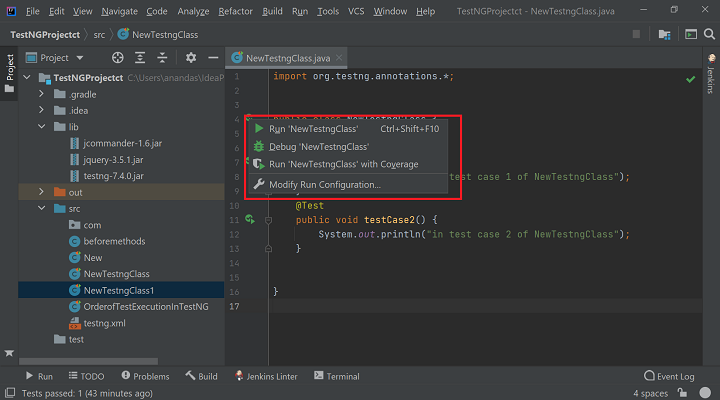This screenshot has height=400, width=720.
Task: Open Project panel settings gear
Action: [191, 57]
